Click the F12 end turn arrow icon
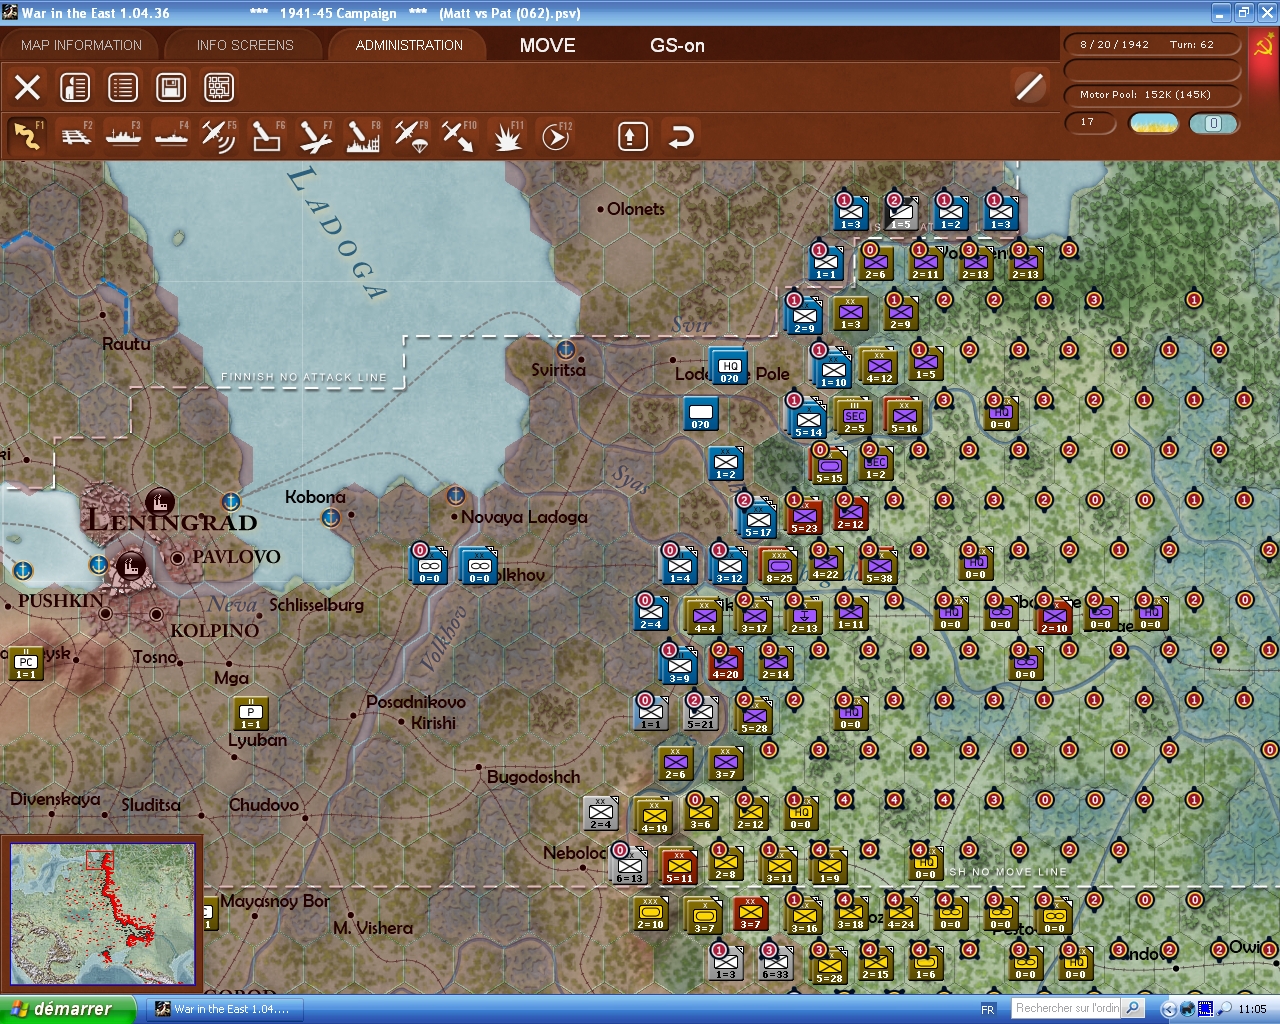Viewport: 1280px width, 1024px height. coord(556,136)
